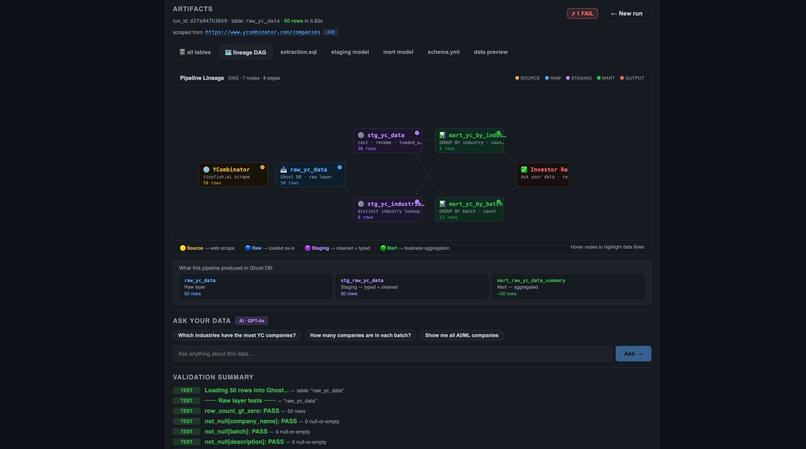The height and width of the screenshot is (449, 806).
Task: Click the inbox icon on raw_yc_data node
Action: 283,169
